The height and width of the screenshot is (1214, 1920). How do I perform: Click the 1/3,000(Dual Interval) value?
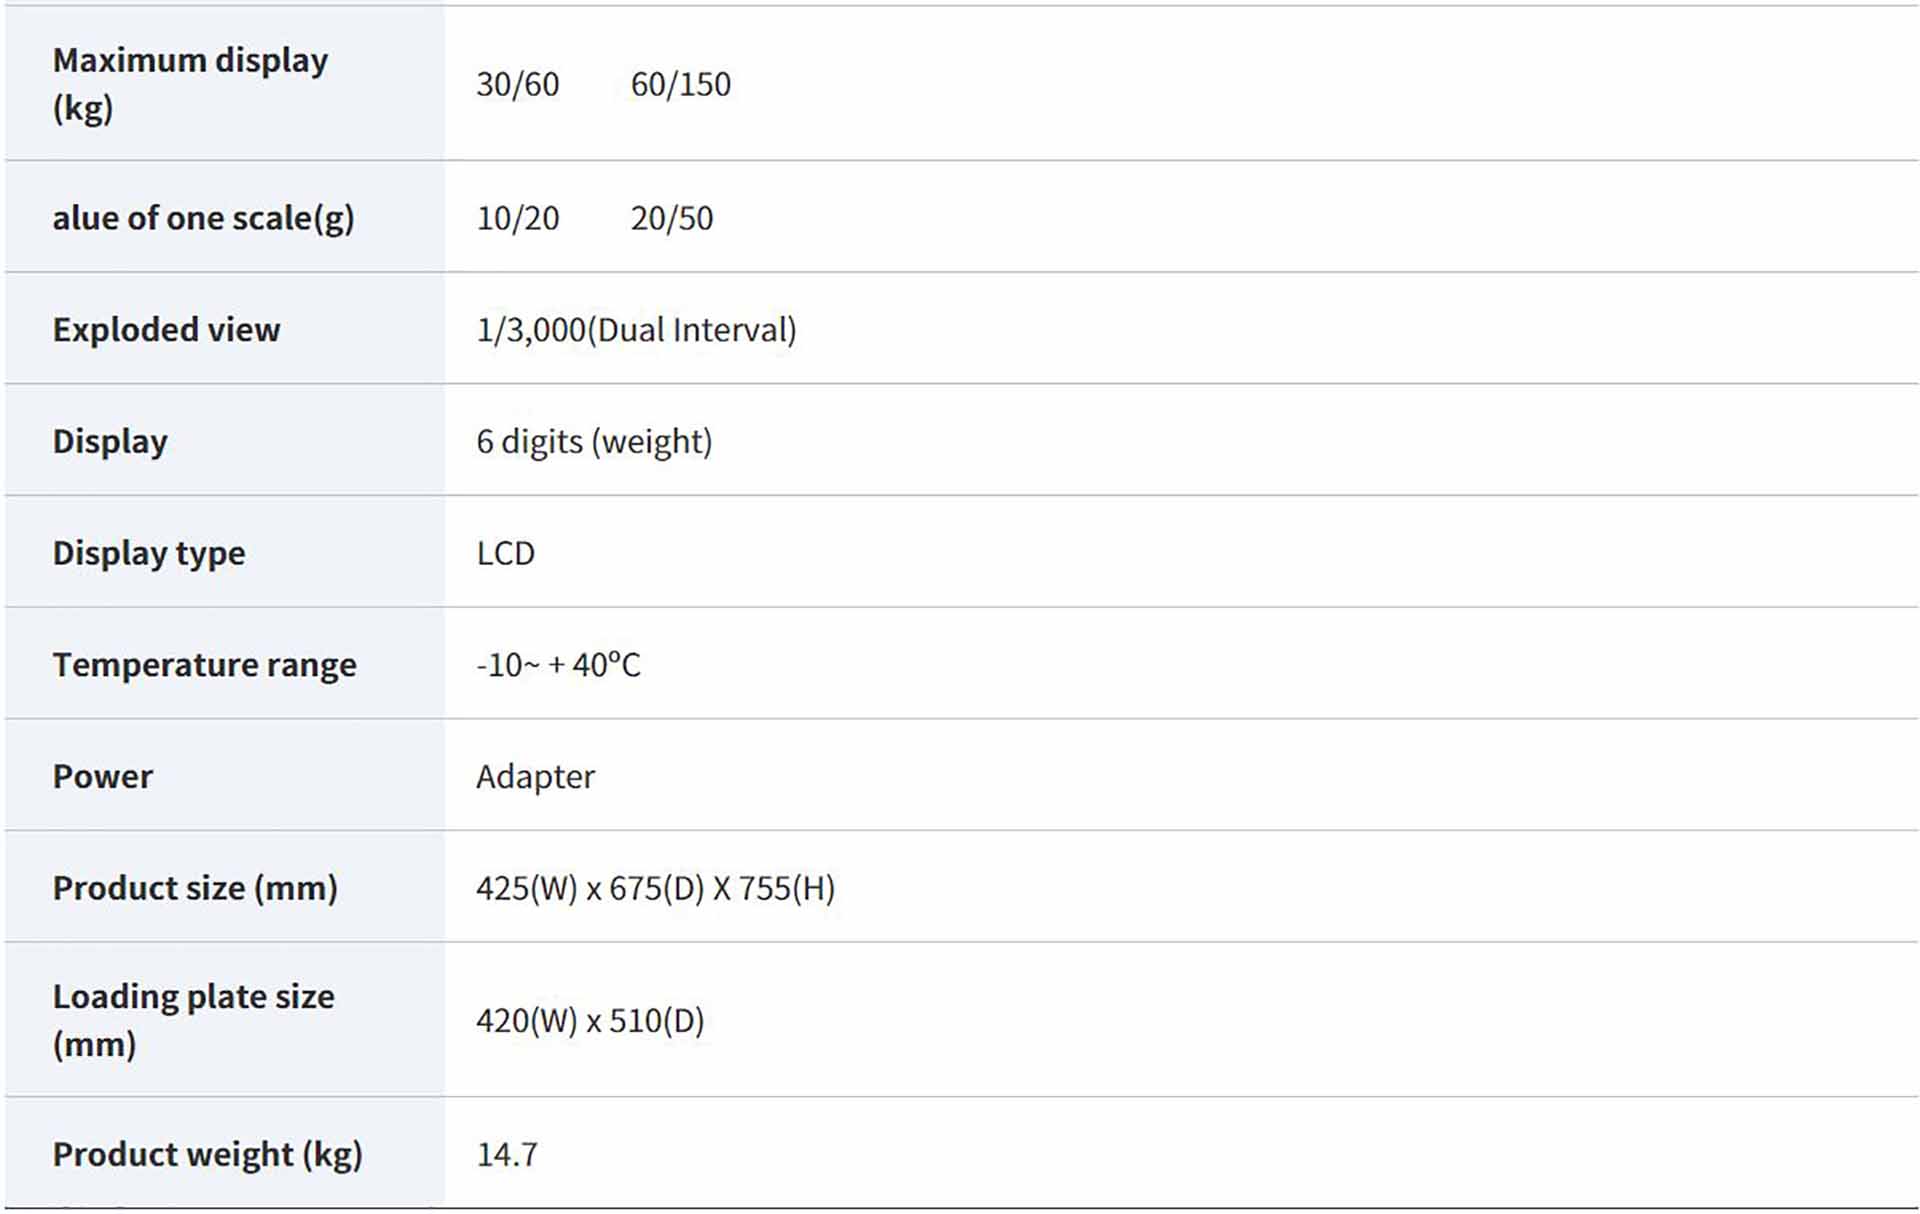click(x=636, y=330)
